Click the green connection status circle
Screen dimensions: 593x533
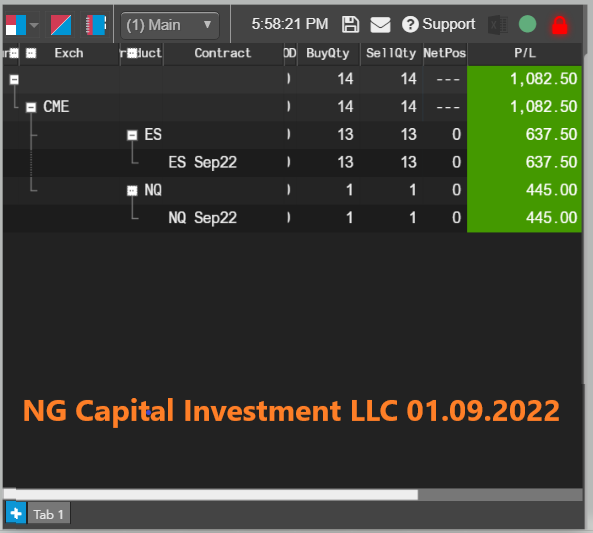coord(527,25)
